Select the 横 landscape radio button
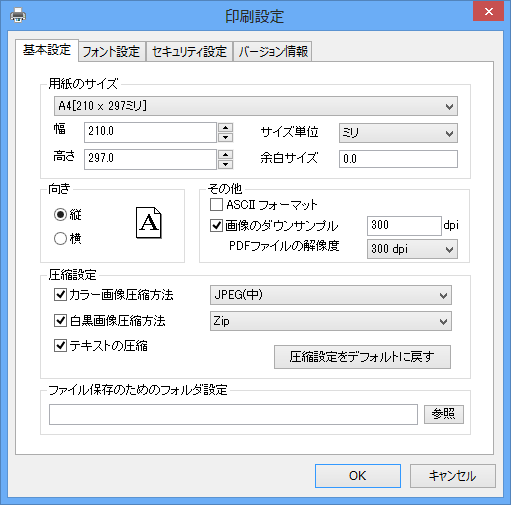 point(60,238)
